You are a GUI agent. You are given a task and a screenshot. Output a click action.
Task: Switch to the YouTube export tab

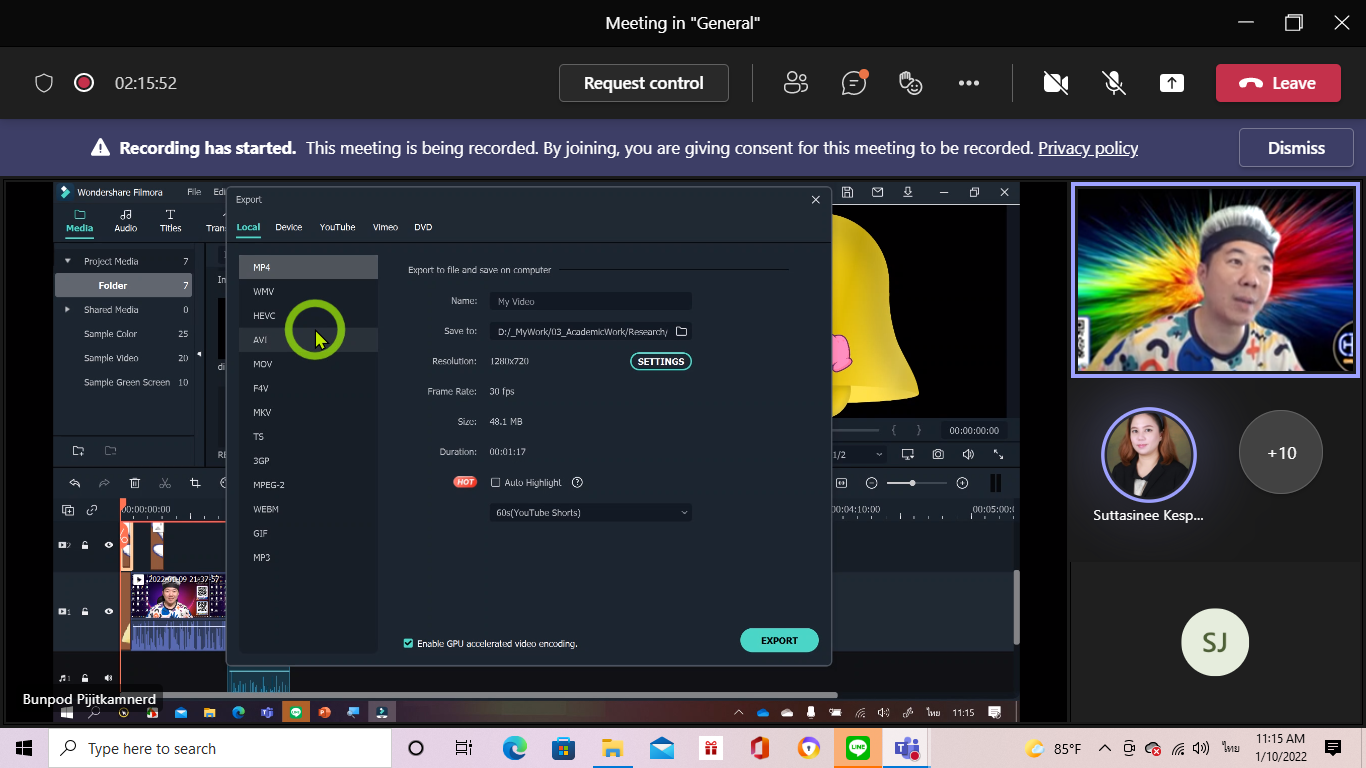click(337, 227)
